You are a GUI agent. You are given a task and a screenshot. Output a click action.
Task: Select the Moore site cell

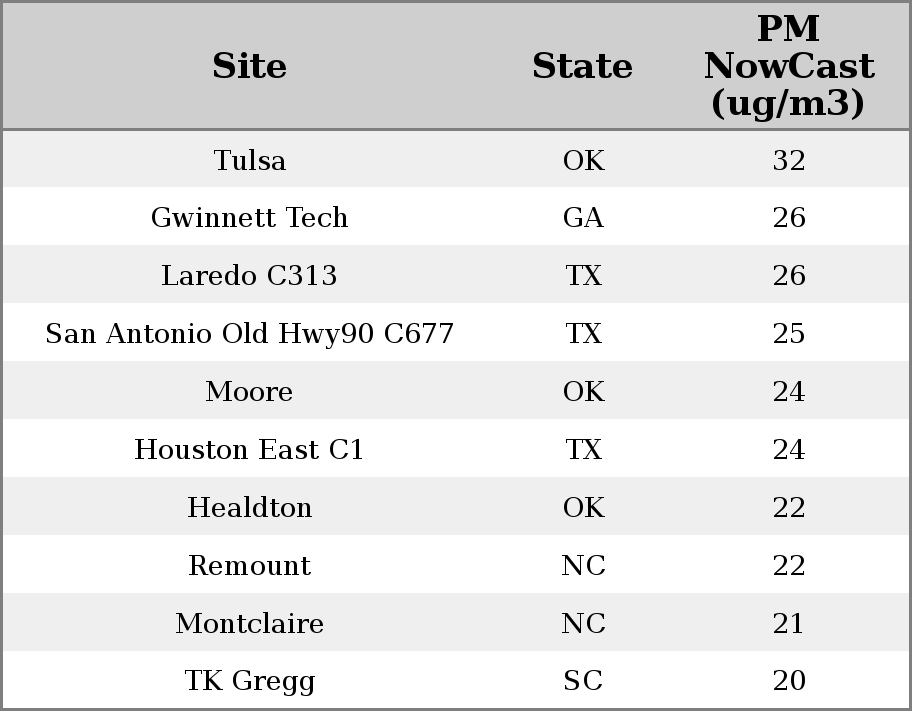coord(249,391)
